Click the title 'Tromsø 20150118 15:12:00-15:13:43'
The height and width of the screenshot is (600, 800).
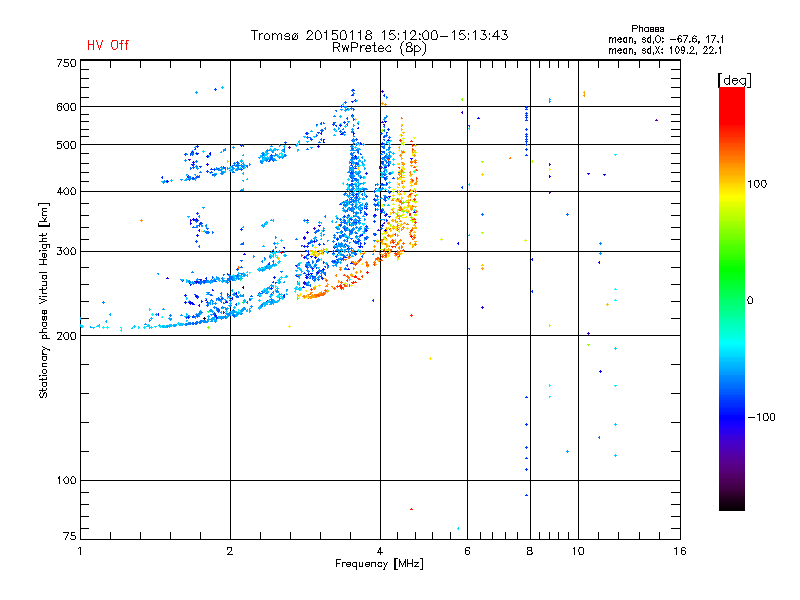379,35
